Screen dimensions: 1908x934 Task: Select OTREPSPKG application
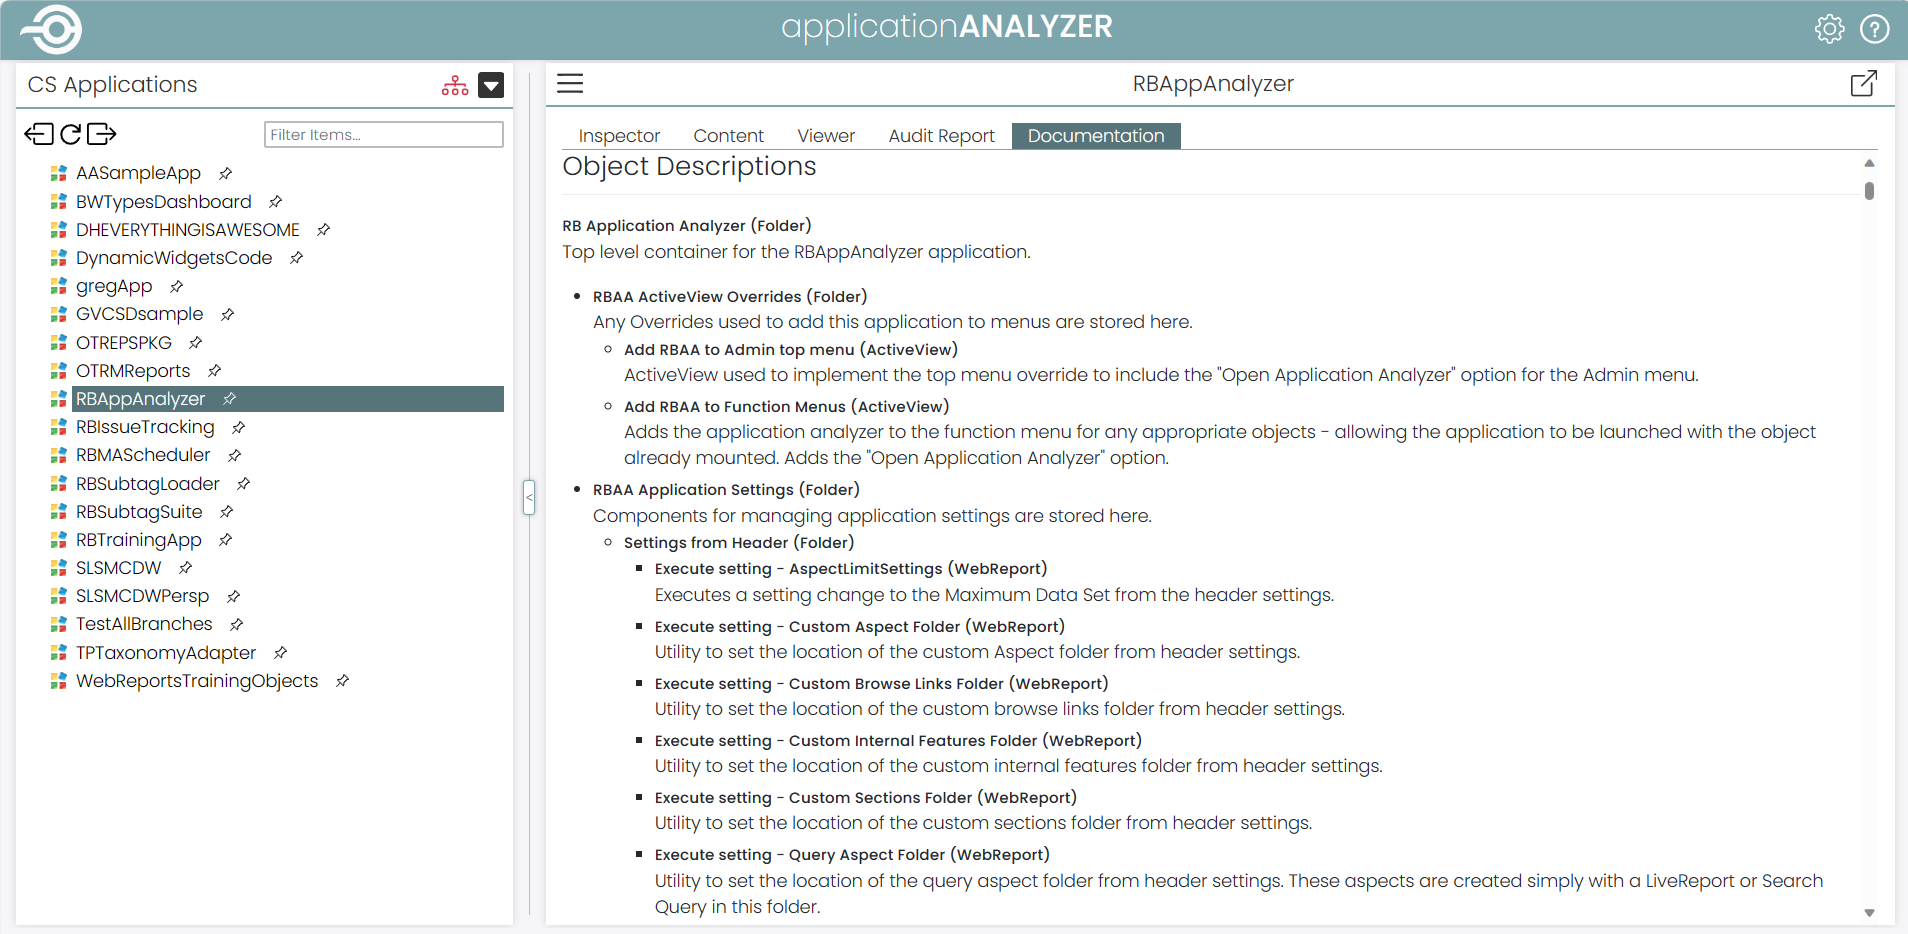point(124,342)
